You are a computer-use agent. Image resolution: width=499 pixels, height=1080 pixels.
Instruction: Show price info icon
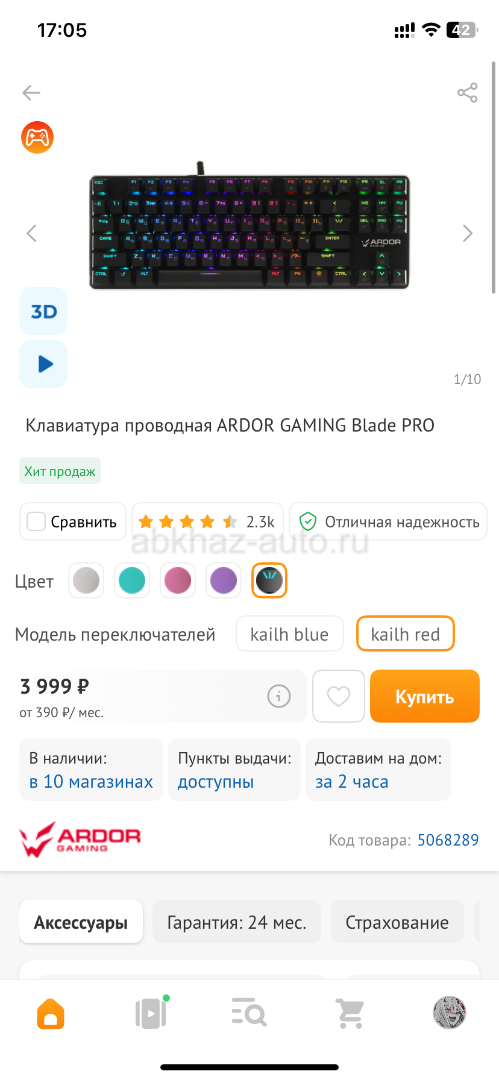278,696
